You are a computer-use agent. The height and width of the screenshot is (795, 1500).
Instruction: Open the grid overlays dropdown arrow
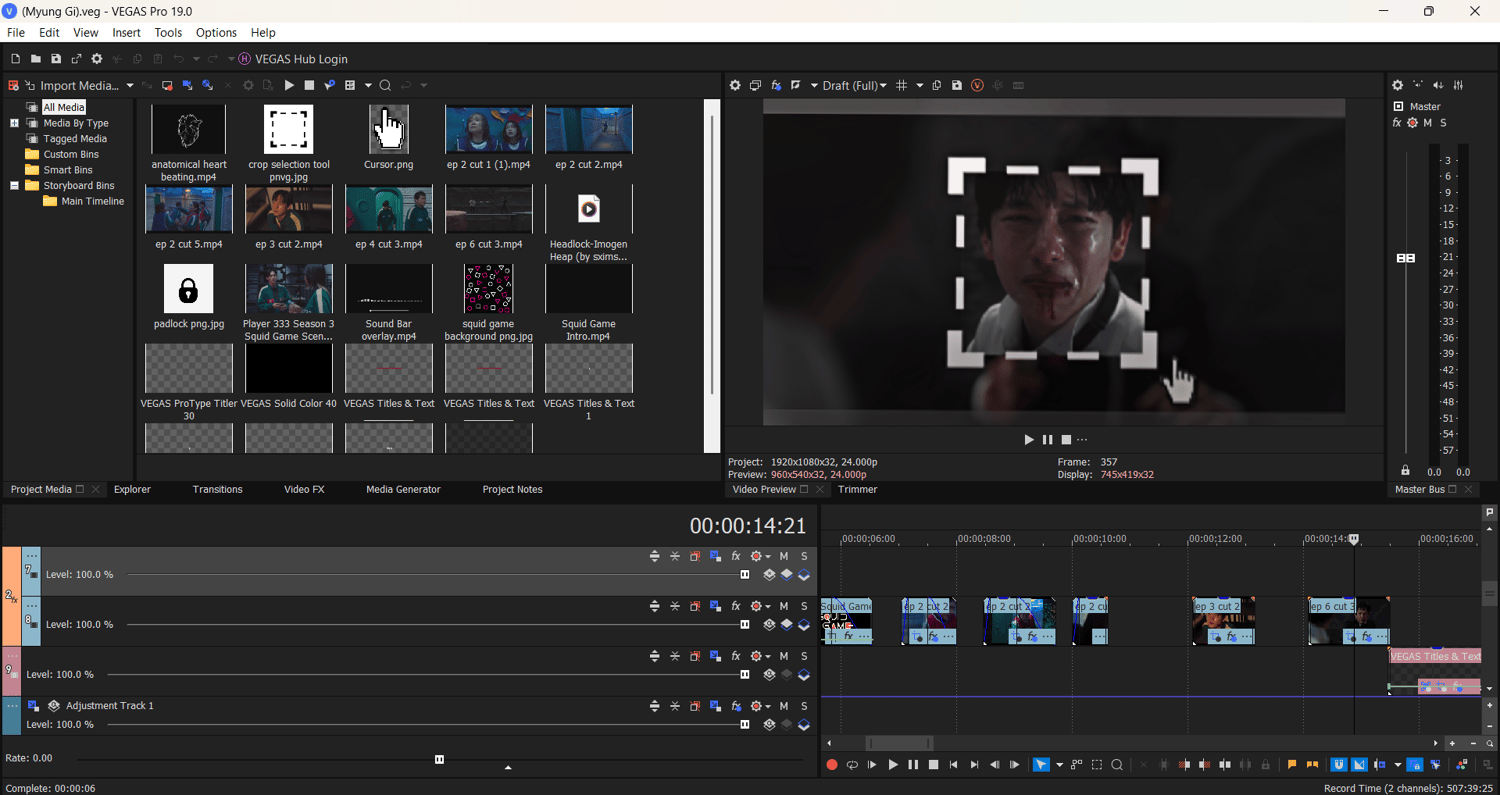coord(920,86)
